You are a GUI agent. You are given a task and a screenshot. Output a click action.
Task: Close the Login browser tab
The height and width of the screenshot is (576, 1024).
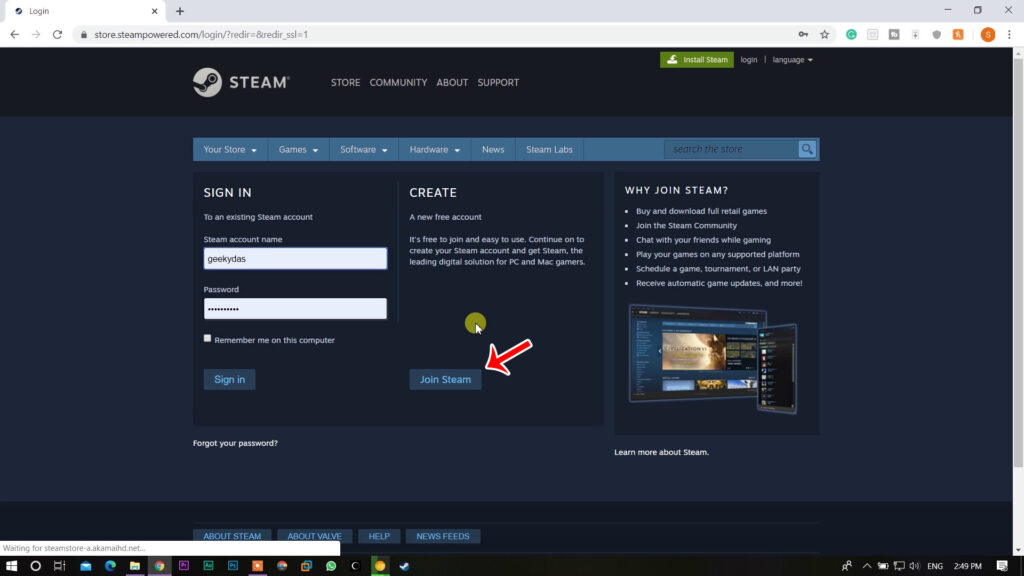pyautogui.click(x=155, y=11)
